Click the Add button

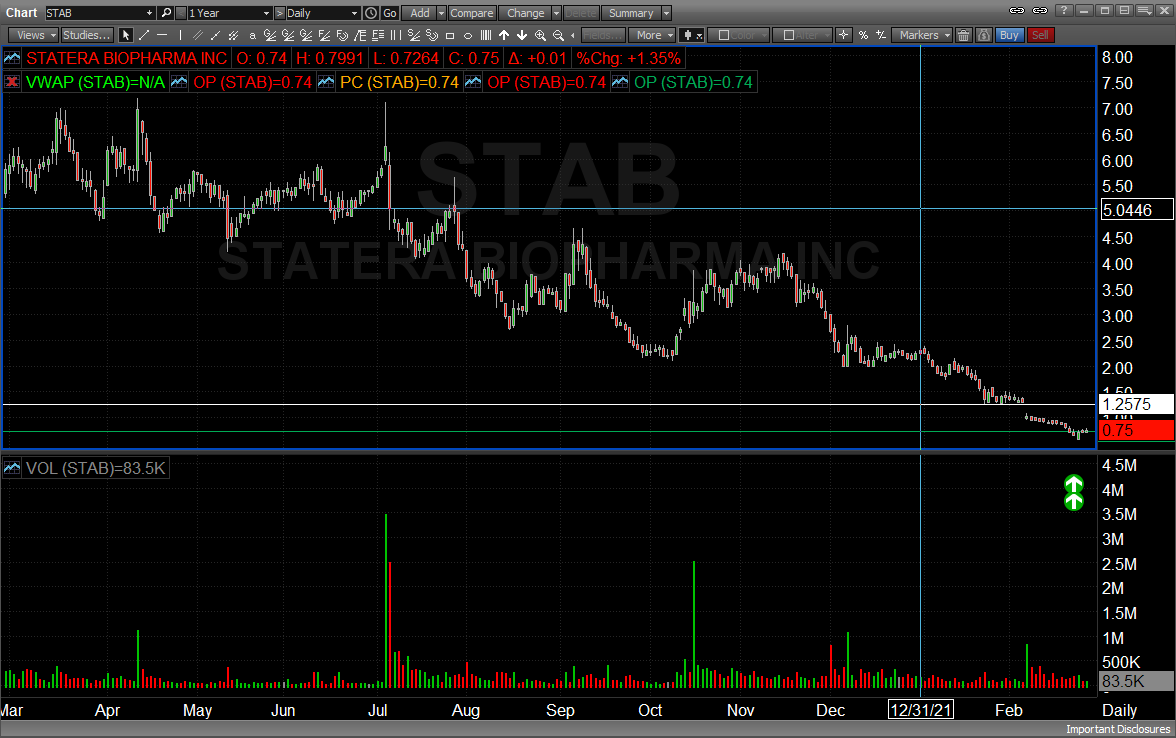tap(420, 13)
